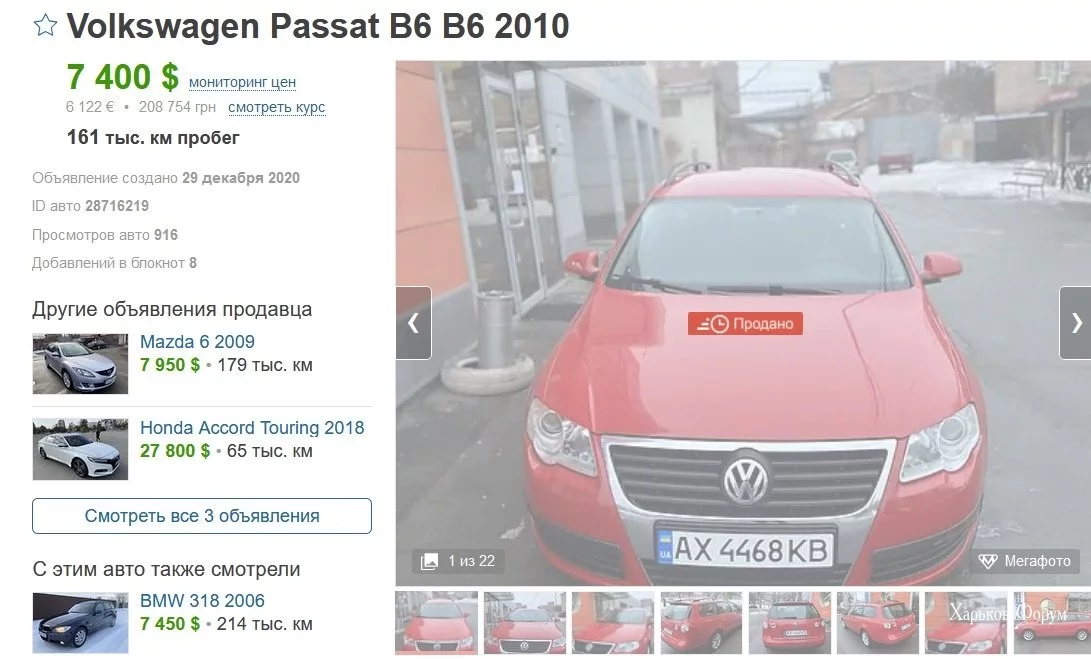
Task: Open Honda Accord Touring 2018 listing
Action: coord(252,427)
